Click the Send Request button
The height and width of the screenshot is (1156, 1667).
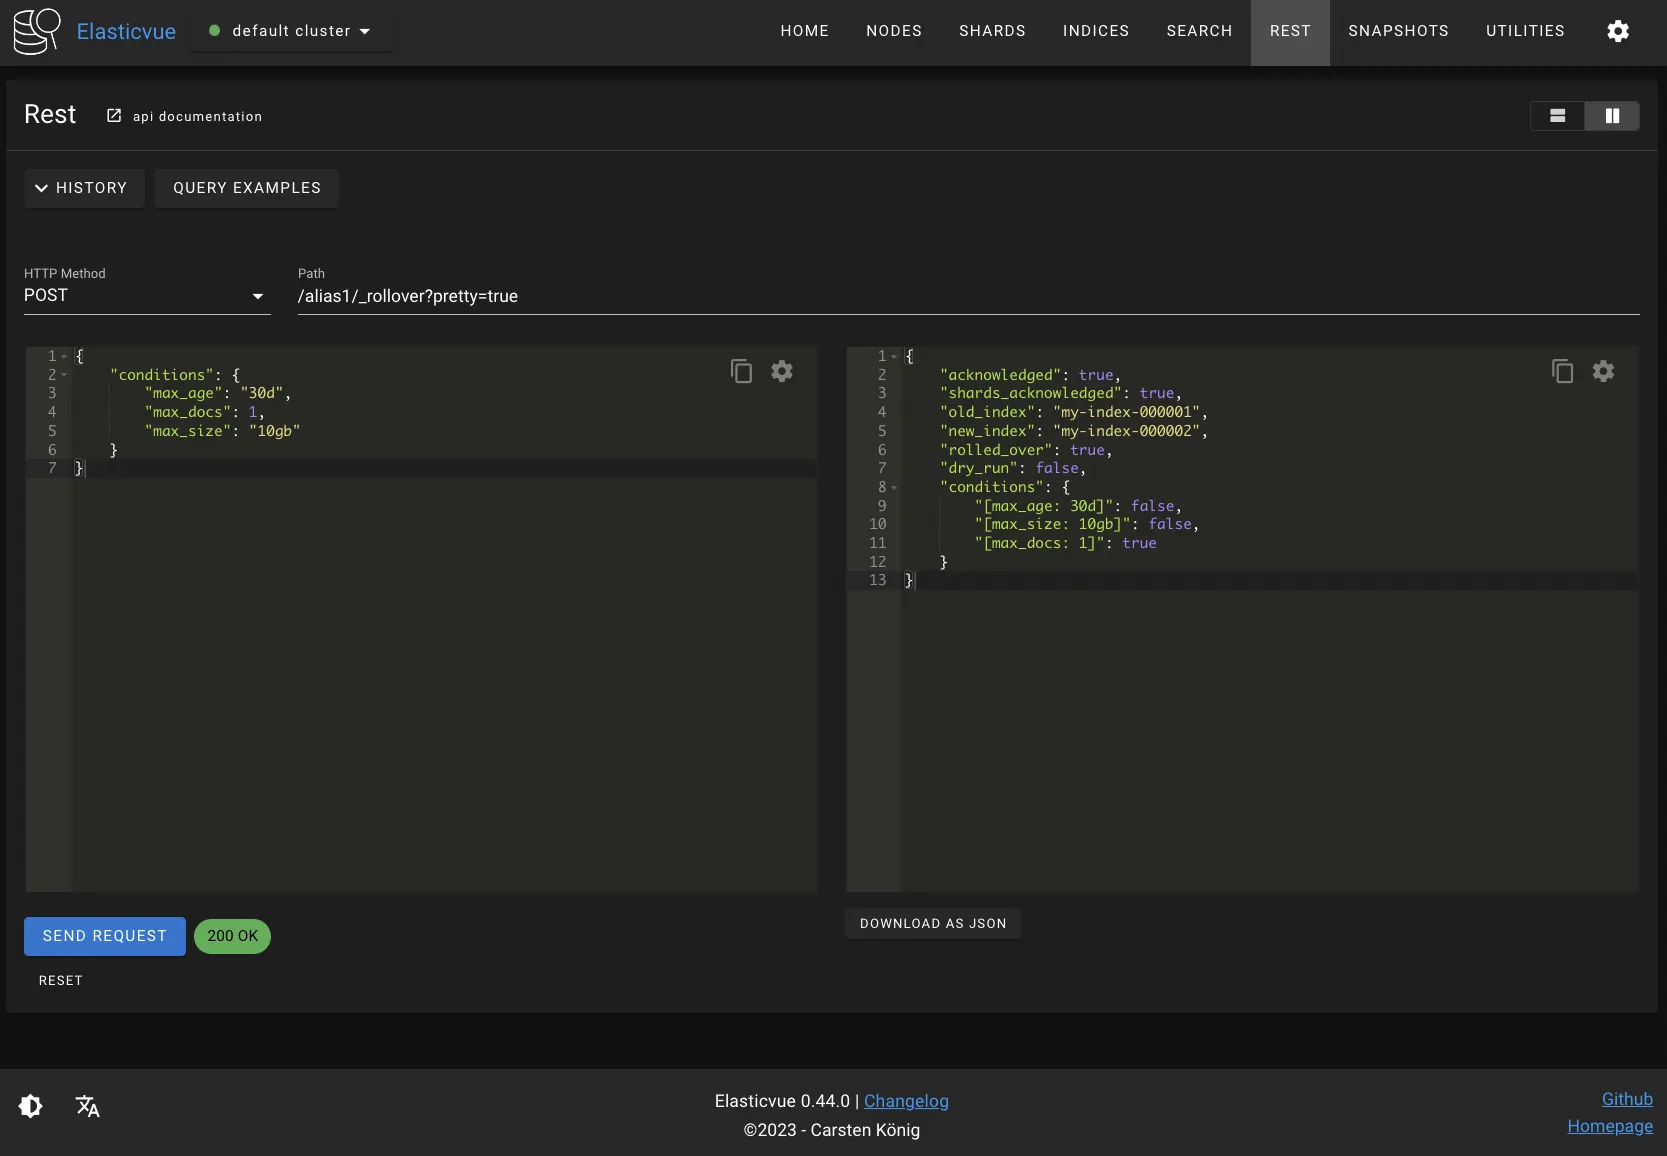tap(105, 936)
